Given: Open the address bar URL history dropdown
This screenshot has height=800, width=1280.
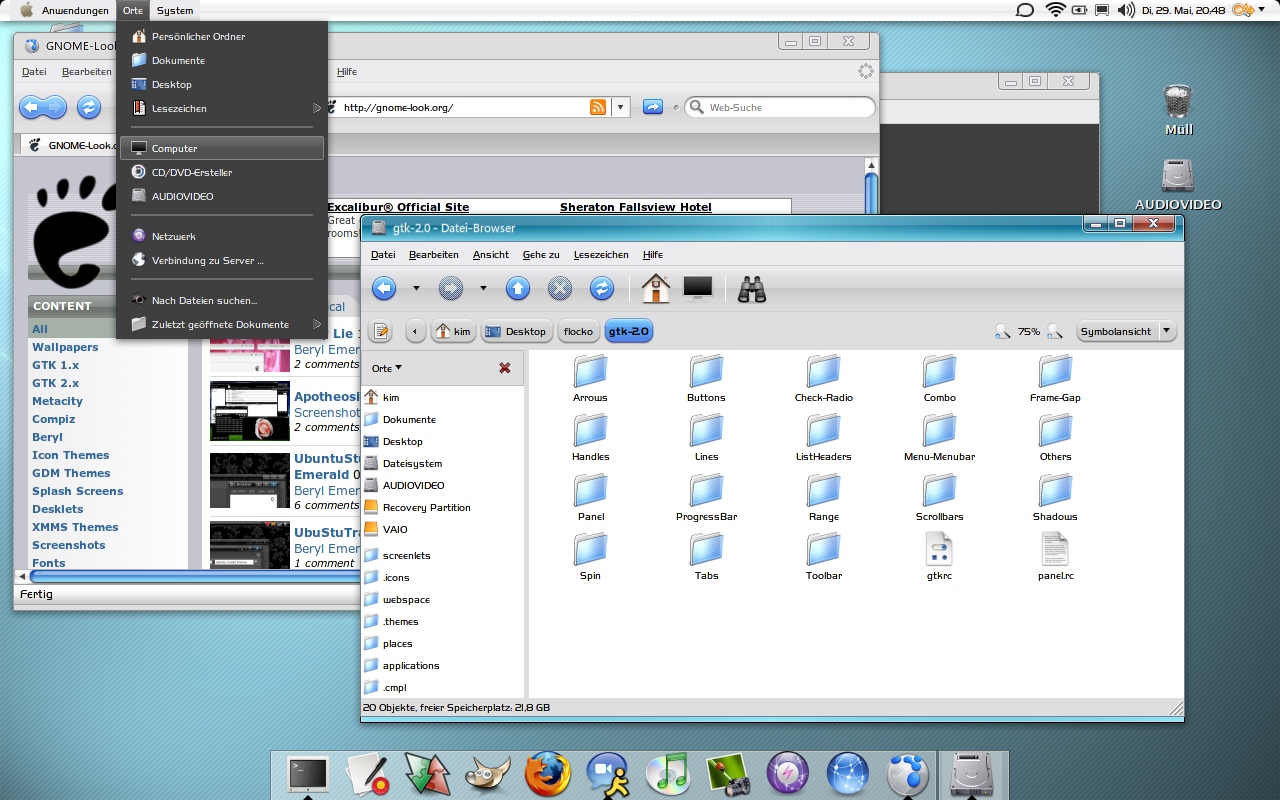Looking at the screenshot, I should coord(620,107).
